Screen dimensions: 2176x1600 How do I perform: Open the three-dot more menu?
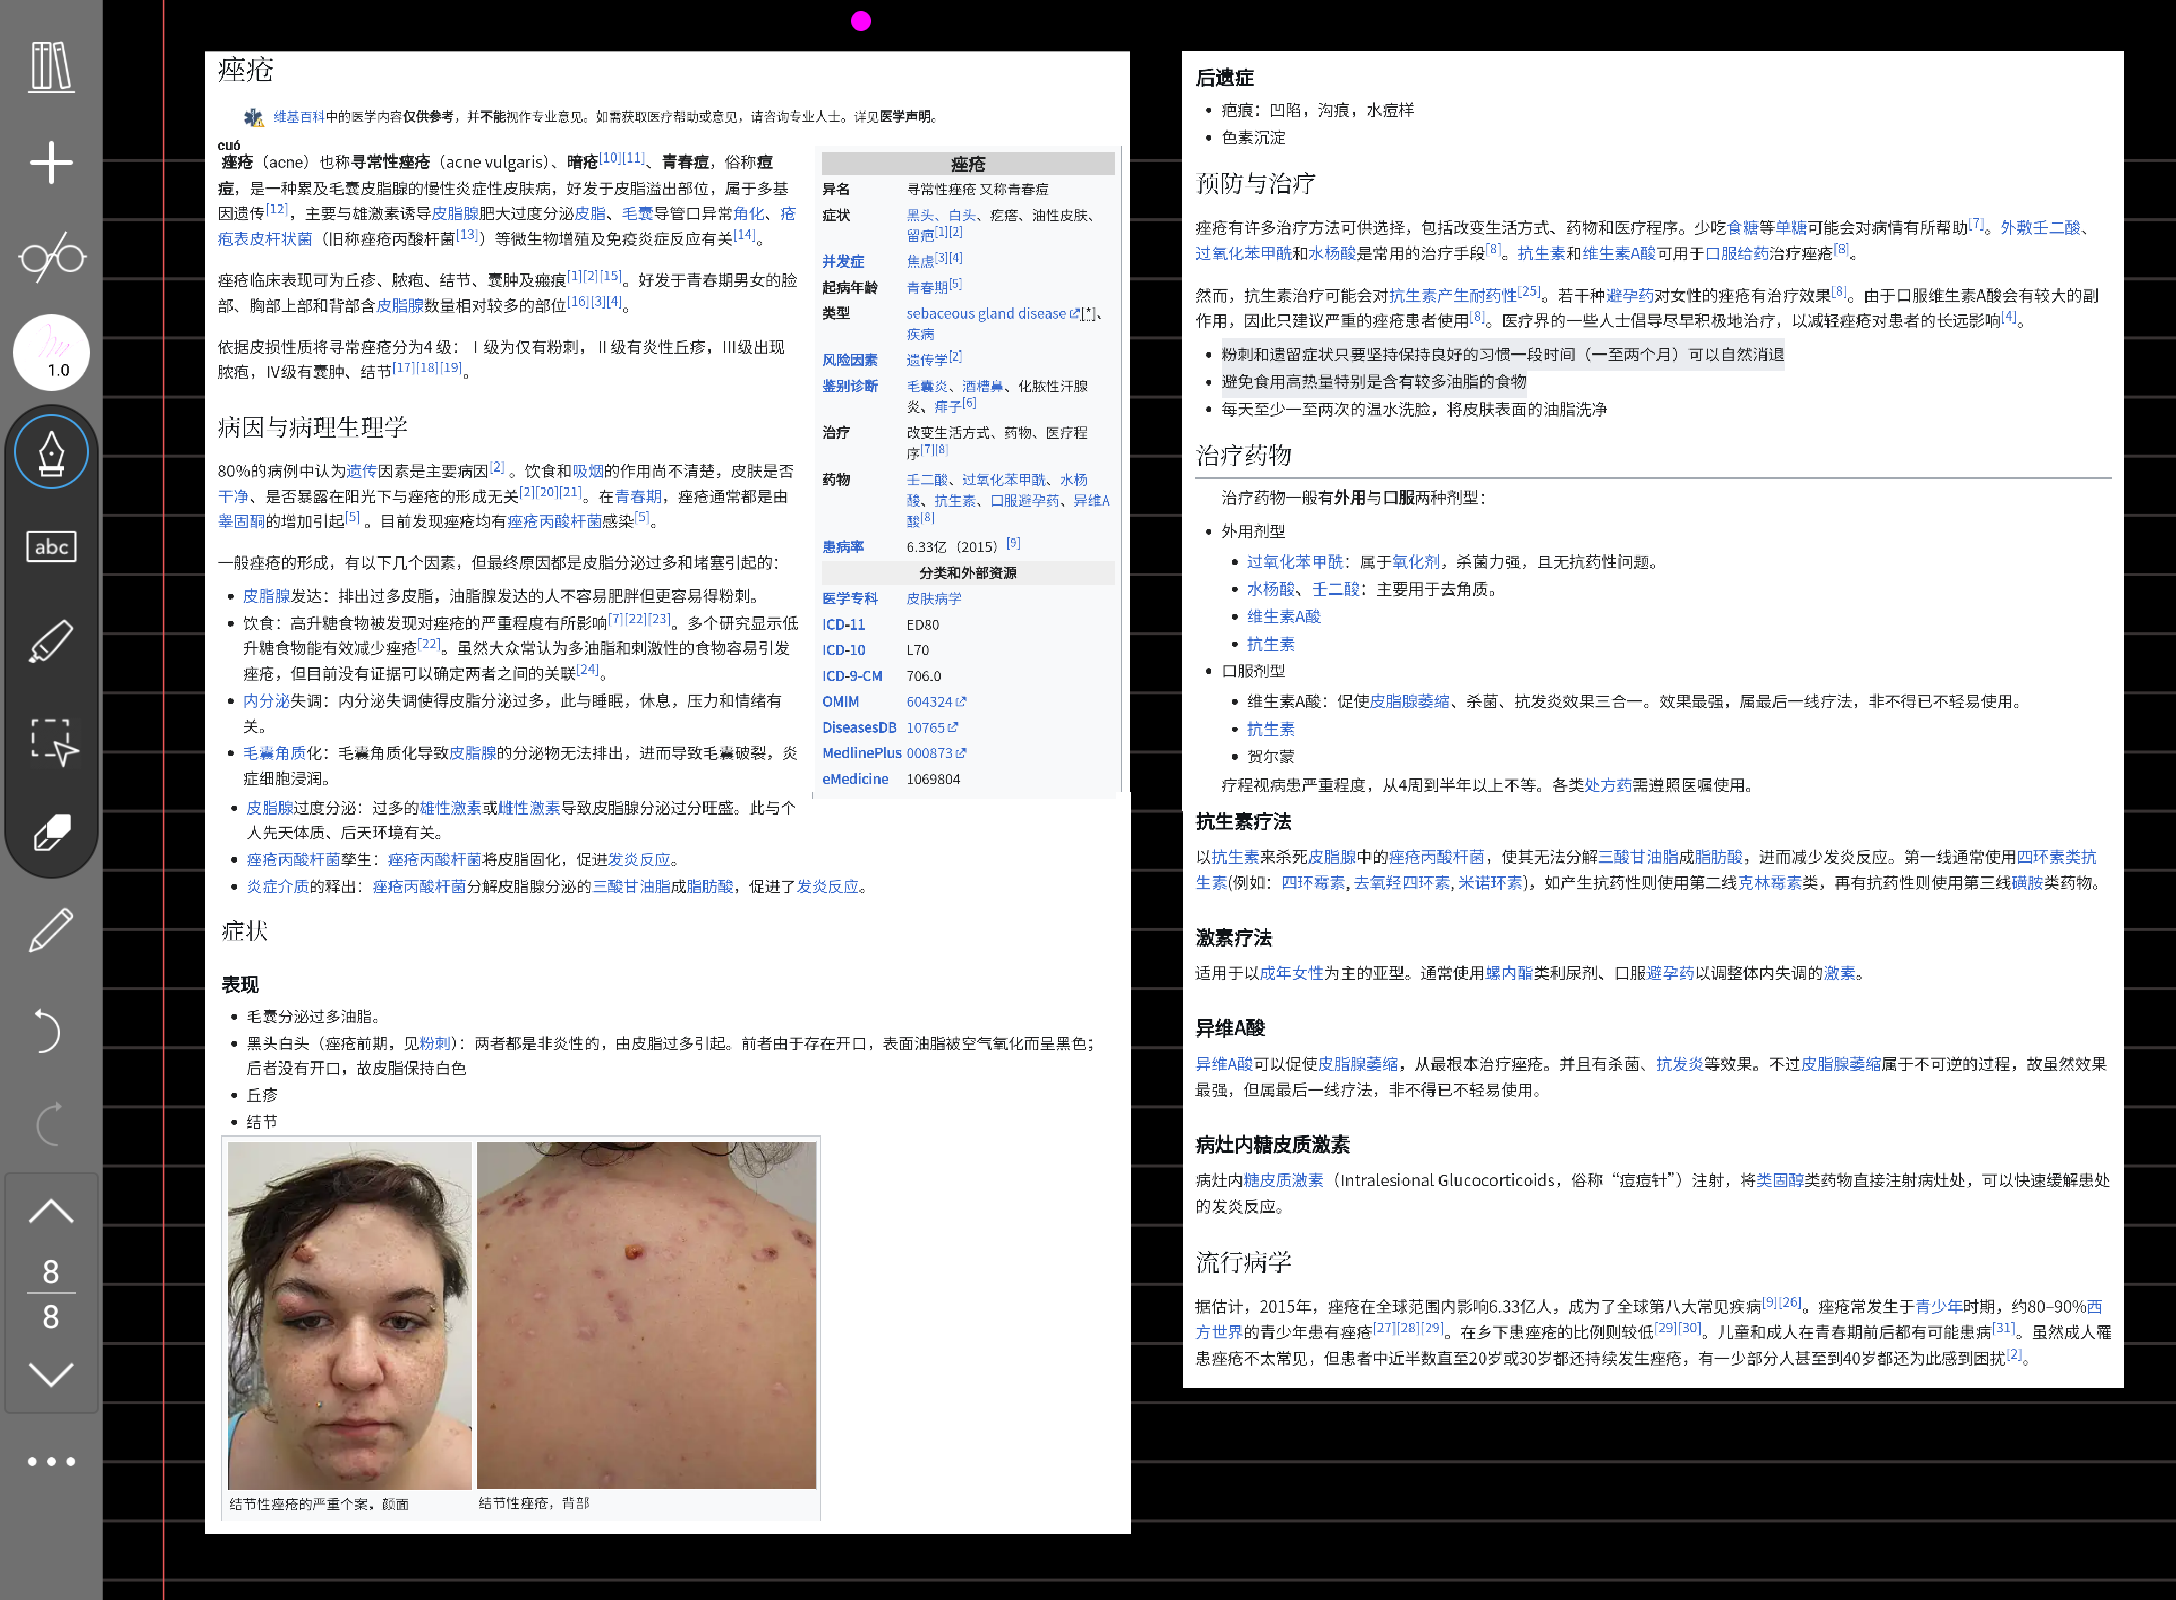pos(51,1462)
